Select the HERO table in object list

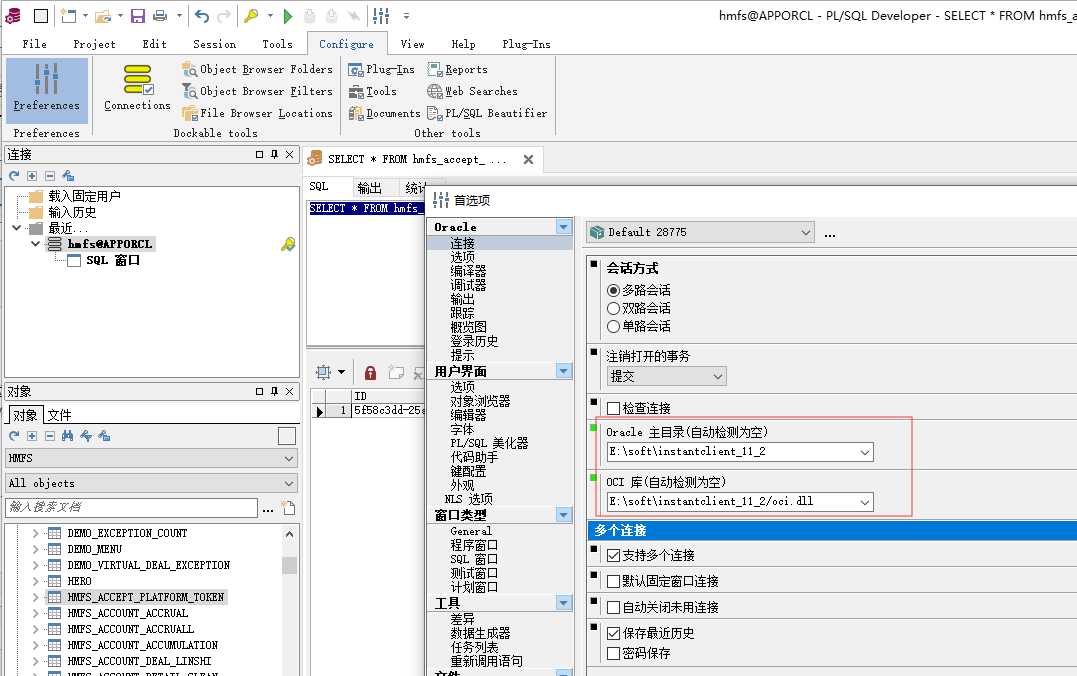click(79, 581)
